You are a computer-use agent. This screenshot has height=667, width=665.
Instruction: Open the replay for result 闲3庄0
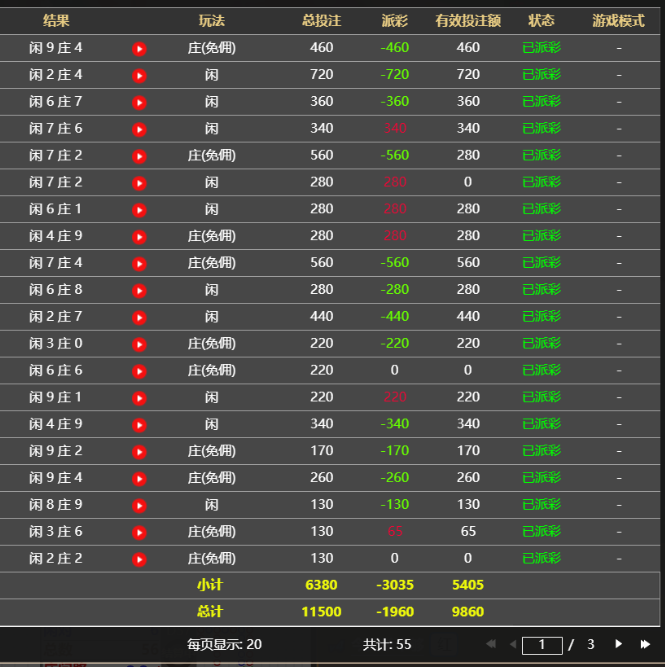[139, 344]
